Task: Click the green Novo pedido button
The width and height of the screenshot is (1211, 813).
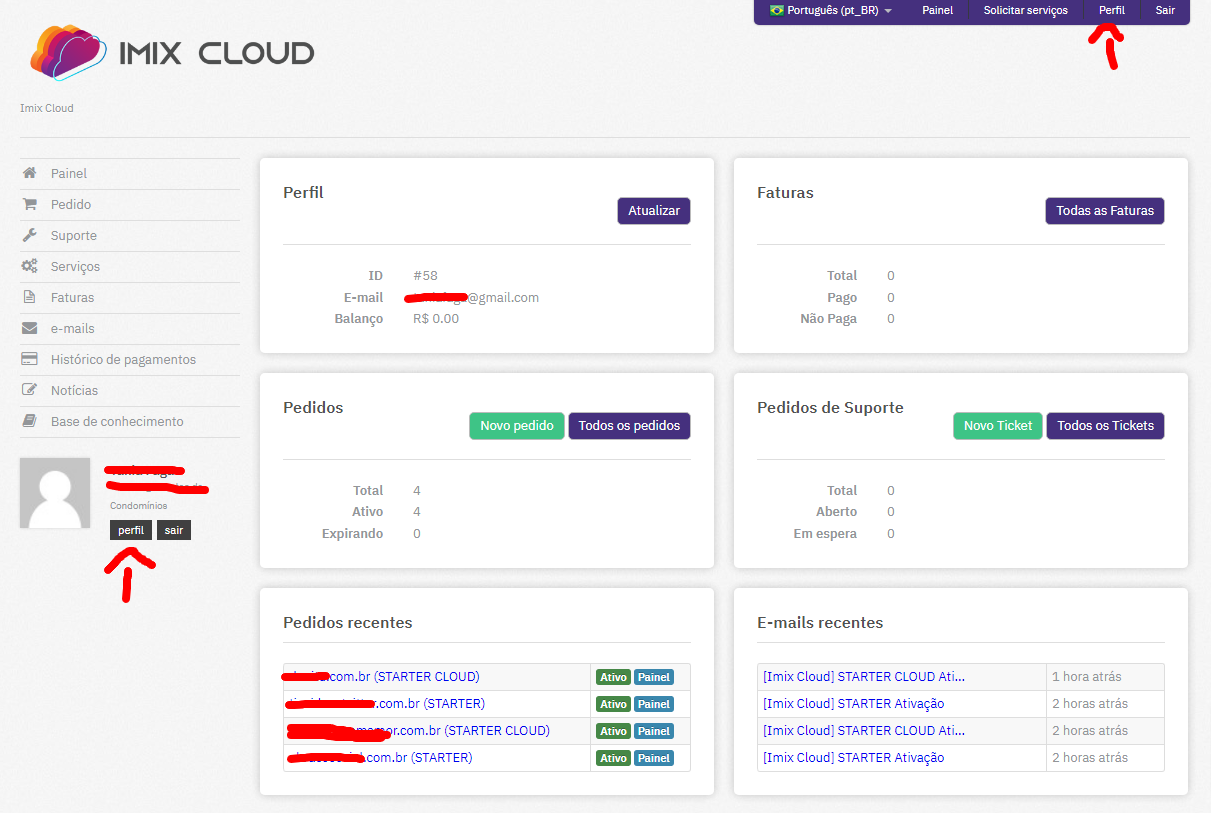Action: (x=517, y=426)
